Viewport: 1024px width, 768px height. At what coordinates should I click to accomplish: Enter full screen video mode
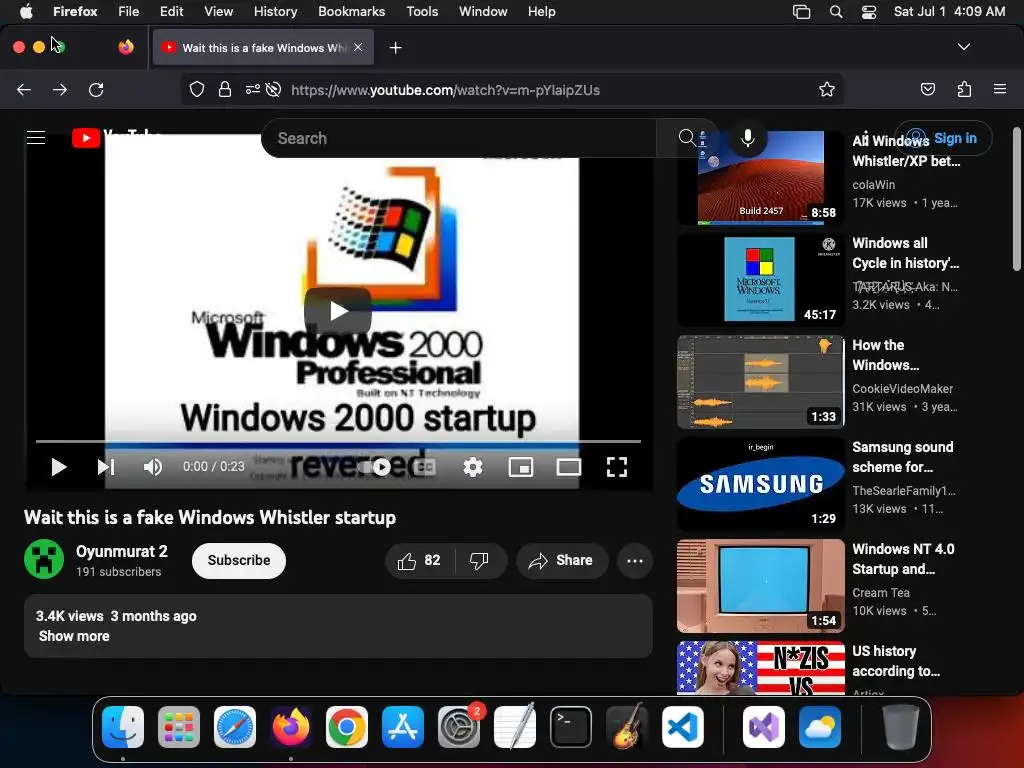click(616, 467)
